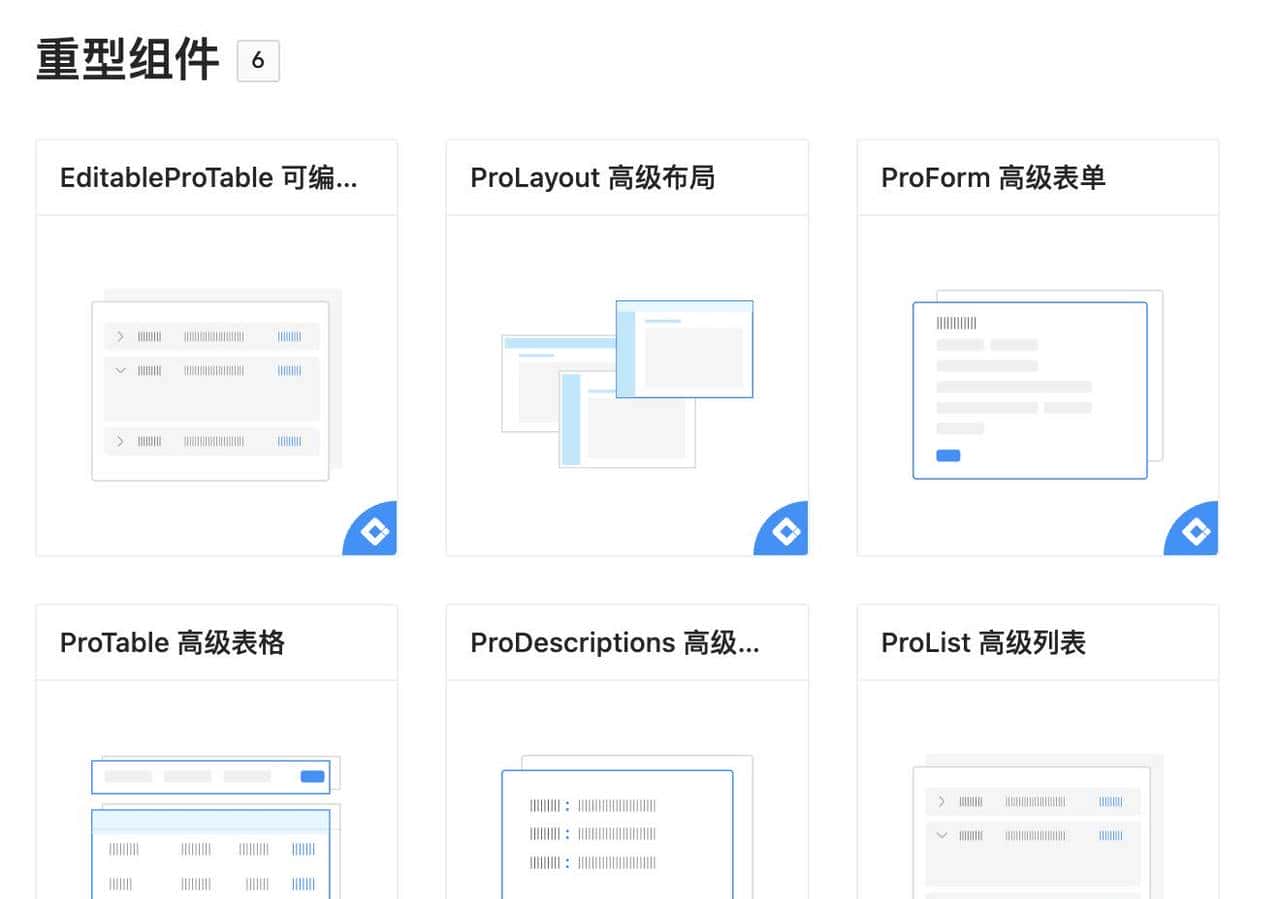Image resolution: width=1280 pixels, height=899 pixels.
Task: Click the blue button icon in ProTable preview
Action: [311, 776]
